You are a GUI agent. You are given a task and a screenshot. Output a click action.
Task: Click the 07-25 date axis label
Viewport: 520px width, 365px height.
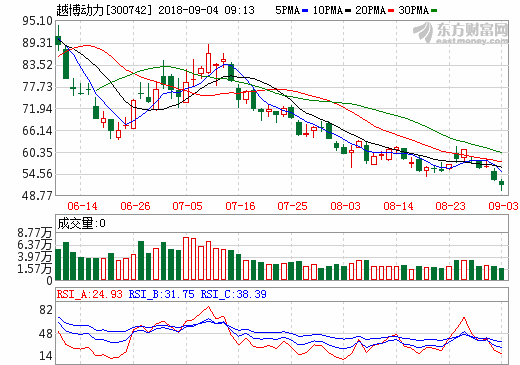pos(292,206)
